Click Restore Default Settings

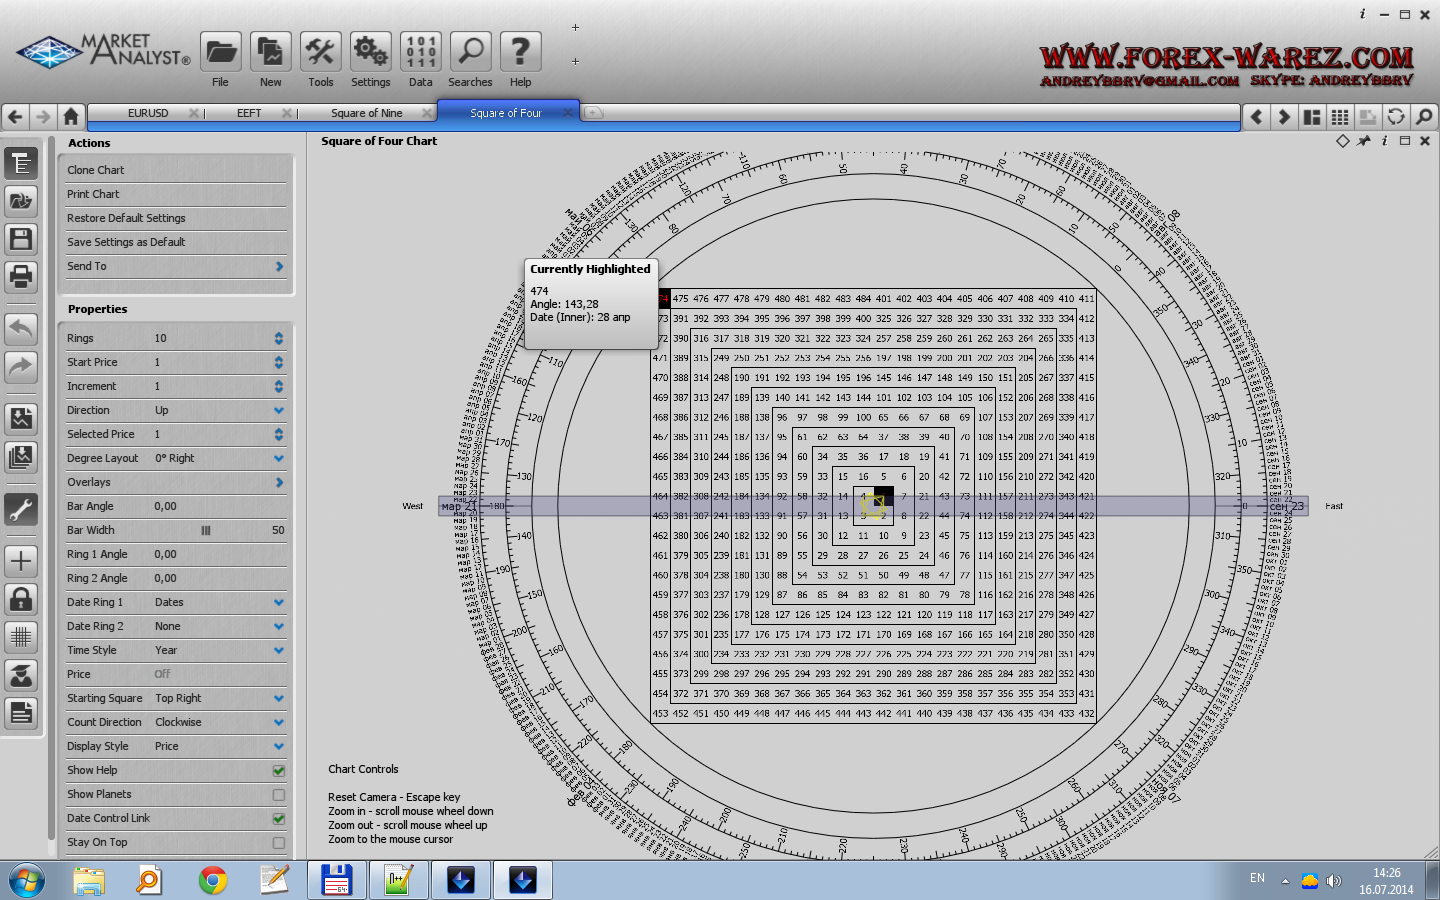126,218
